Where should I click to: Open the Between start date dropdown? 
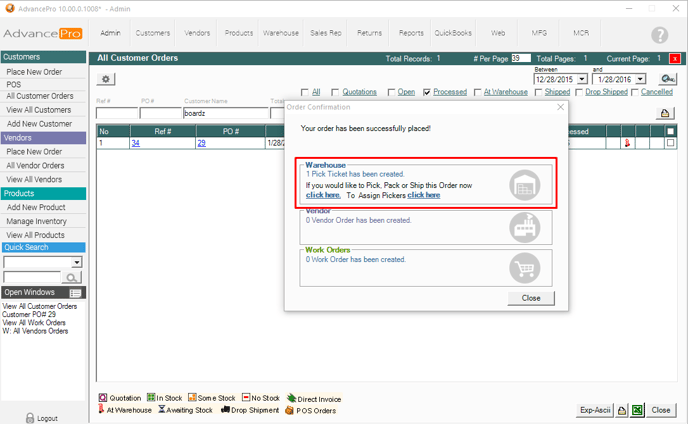(582, 79)
